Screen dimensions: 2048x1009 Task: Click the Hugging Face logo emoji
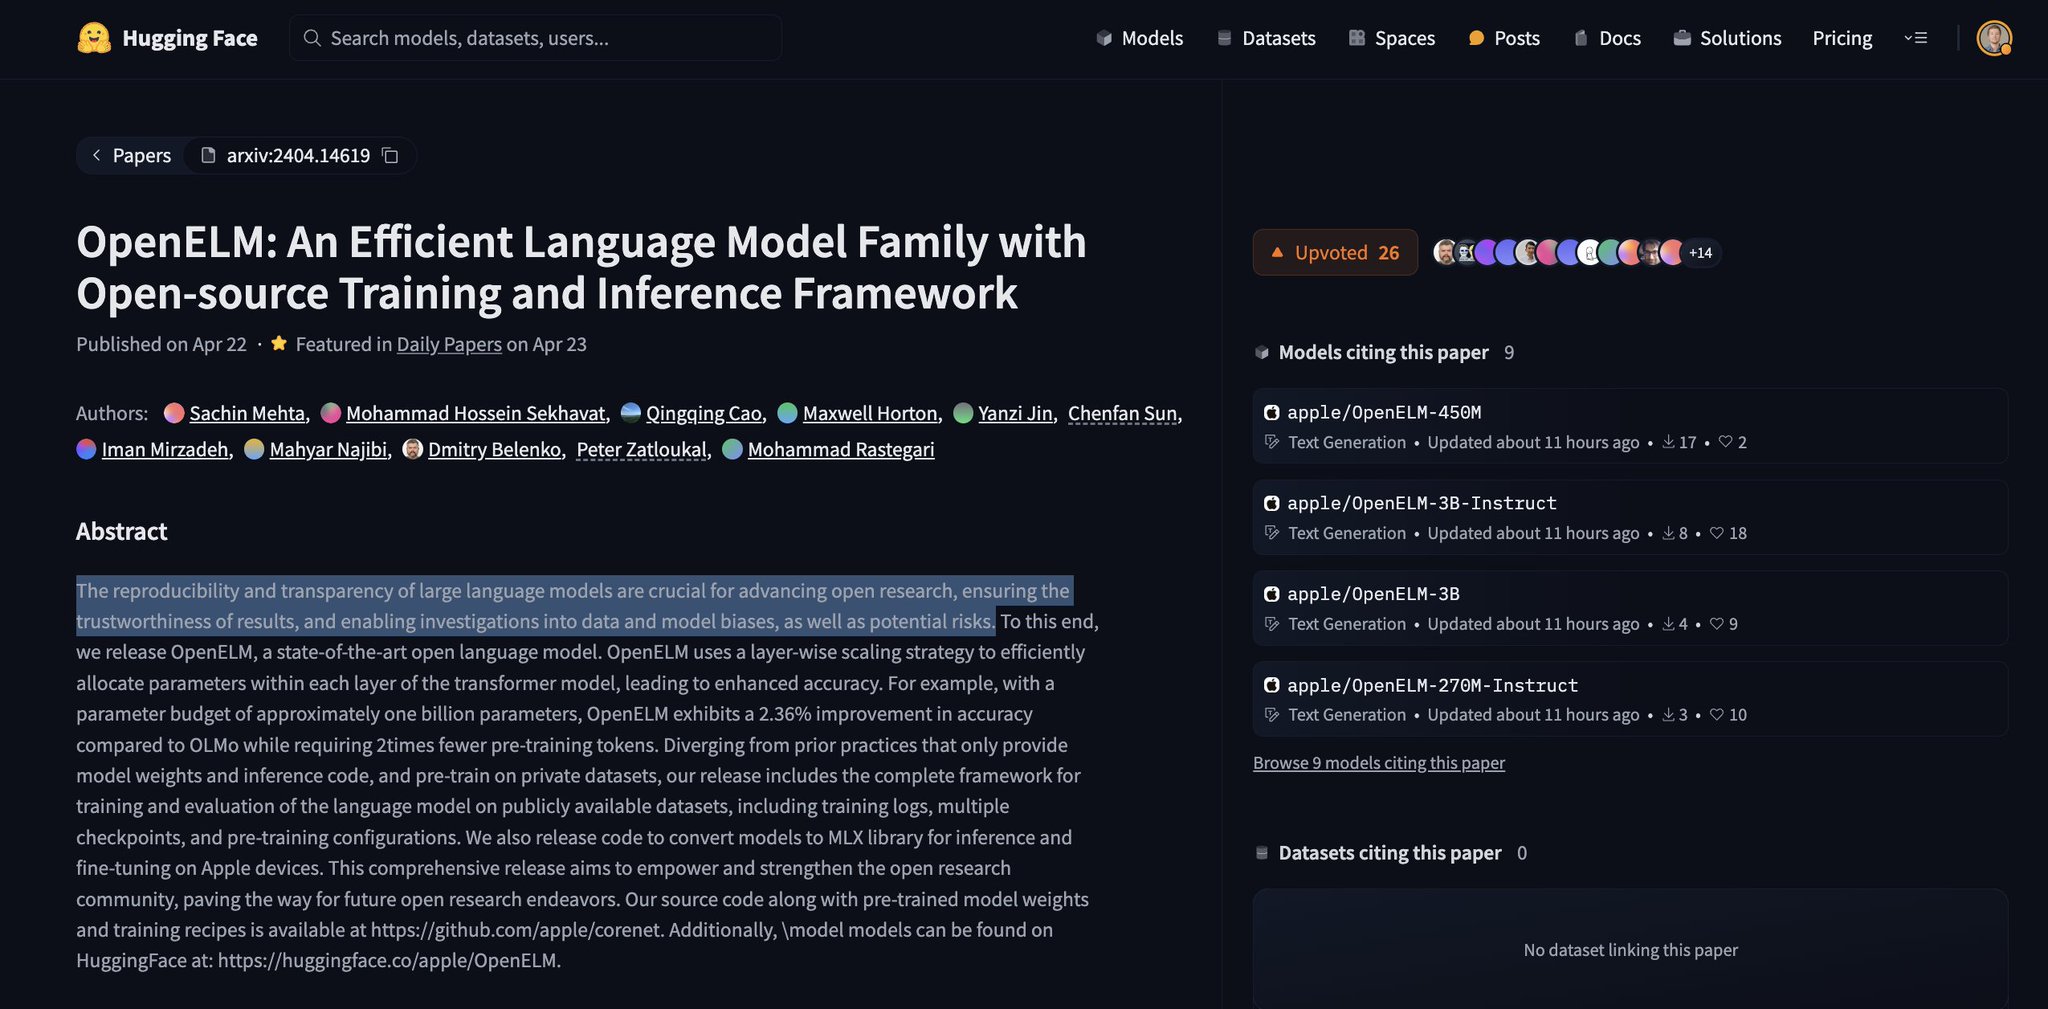point(94,38)
